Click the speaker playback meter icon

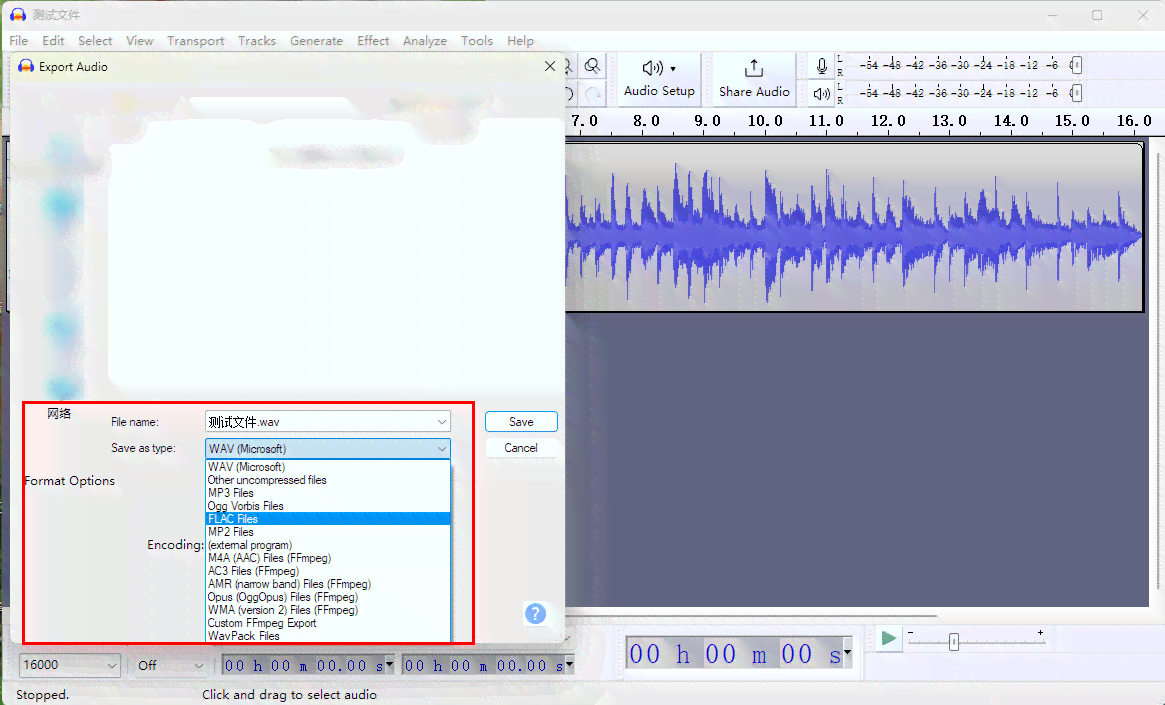tap(821, 94)
